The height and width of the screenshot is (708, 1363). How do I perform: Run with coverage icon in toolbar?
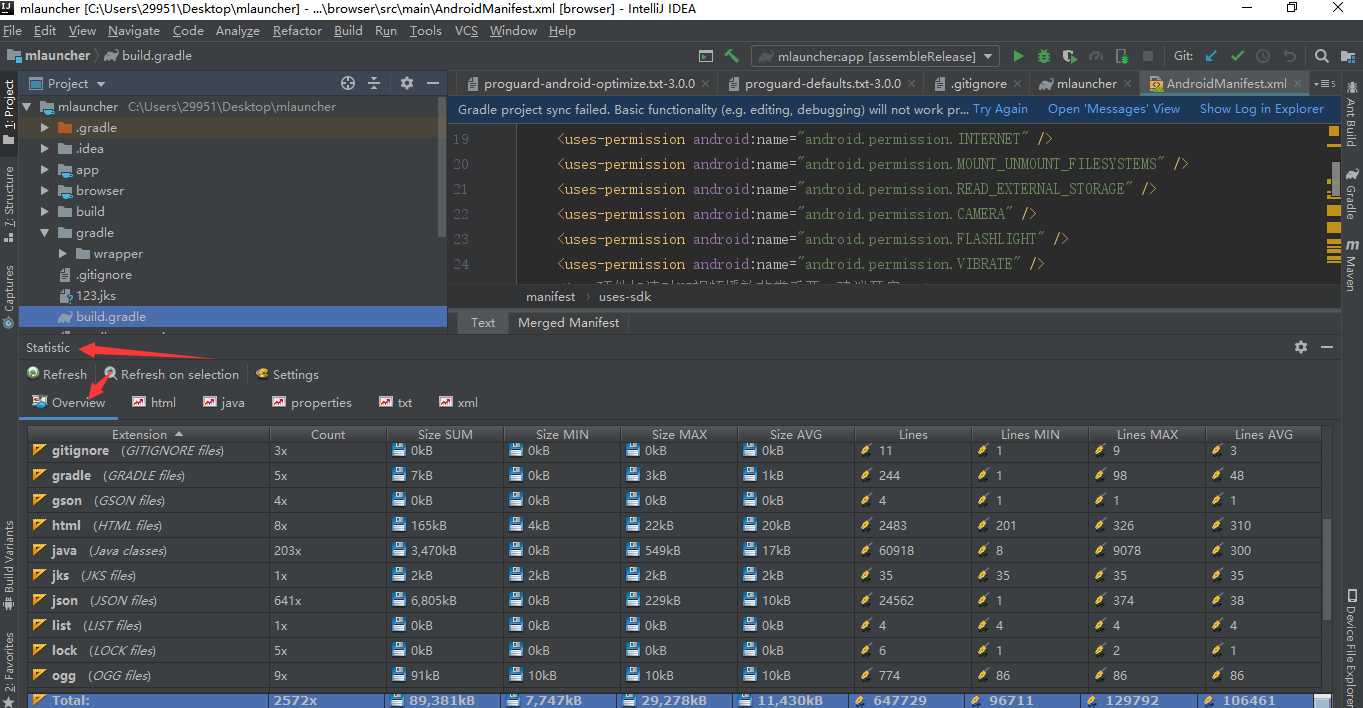click(1070, 56)
